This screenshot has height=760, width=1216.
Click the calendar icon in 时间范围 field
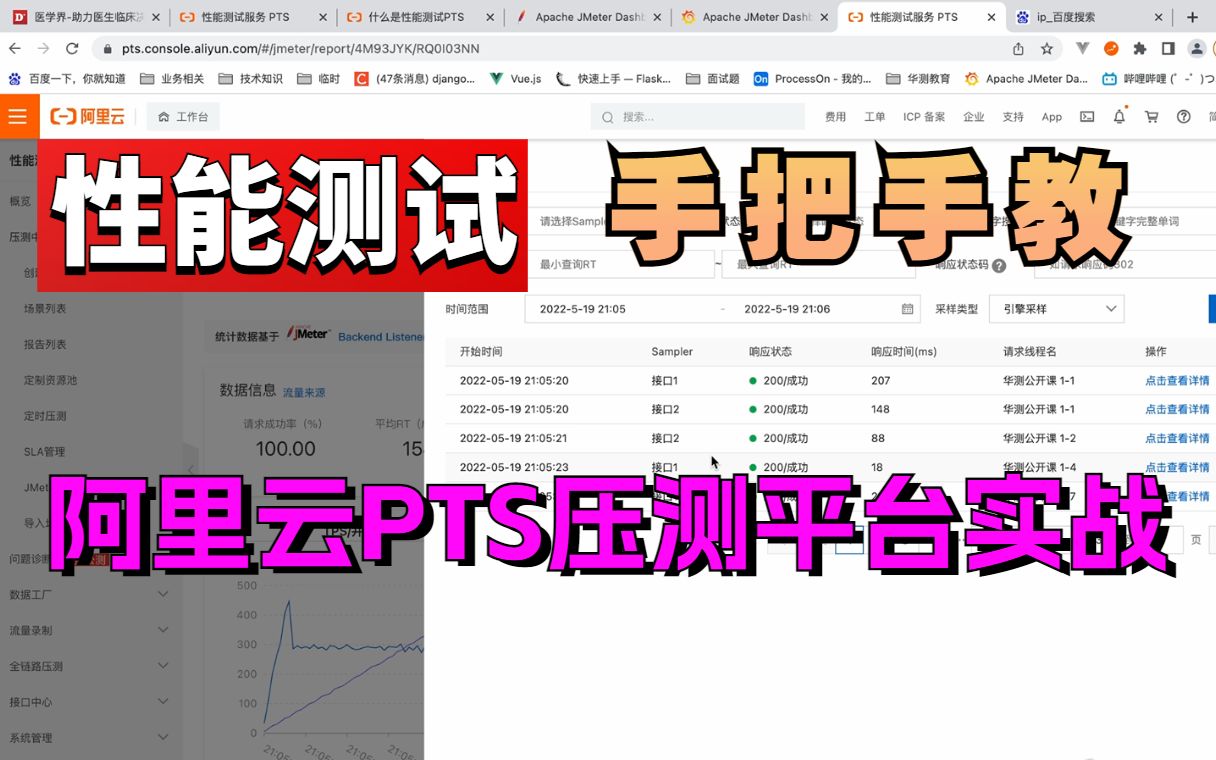tap(907, 309)
